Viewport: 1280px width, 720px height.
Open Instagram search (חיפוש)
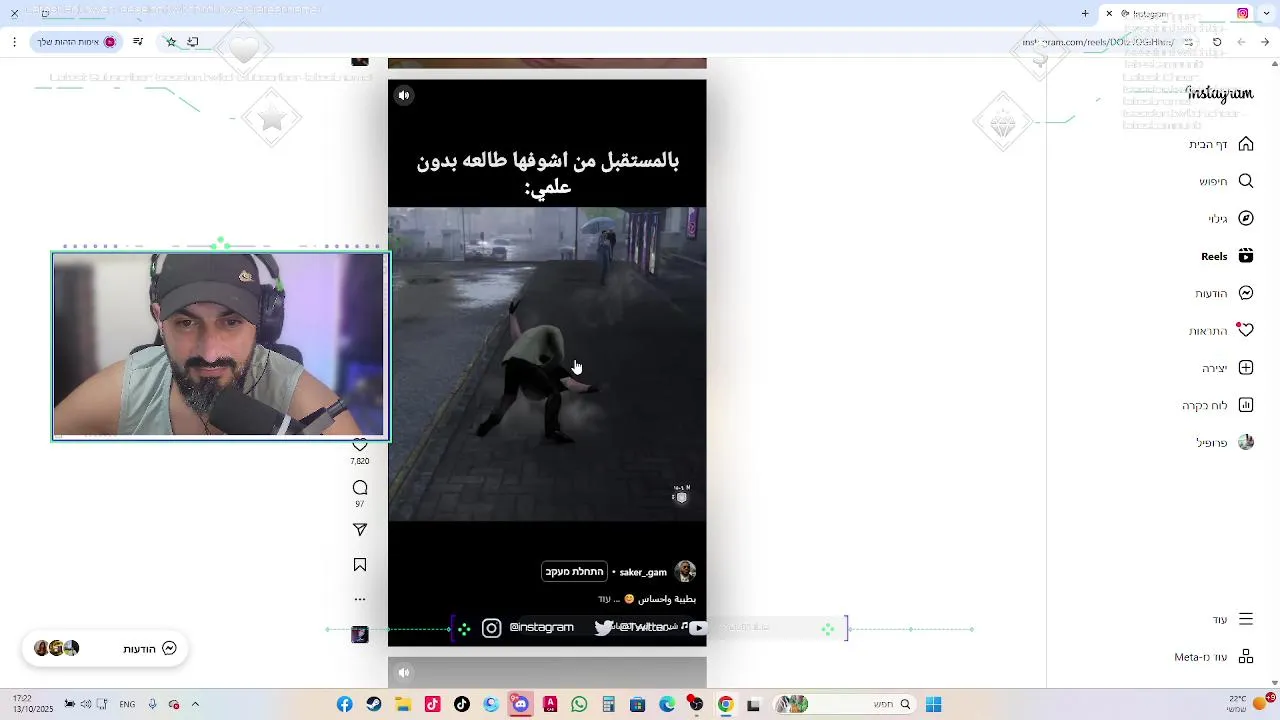(1226, 181)
